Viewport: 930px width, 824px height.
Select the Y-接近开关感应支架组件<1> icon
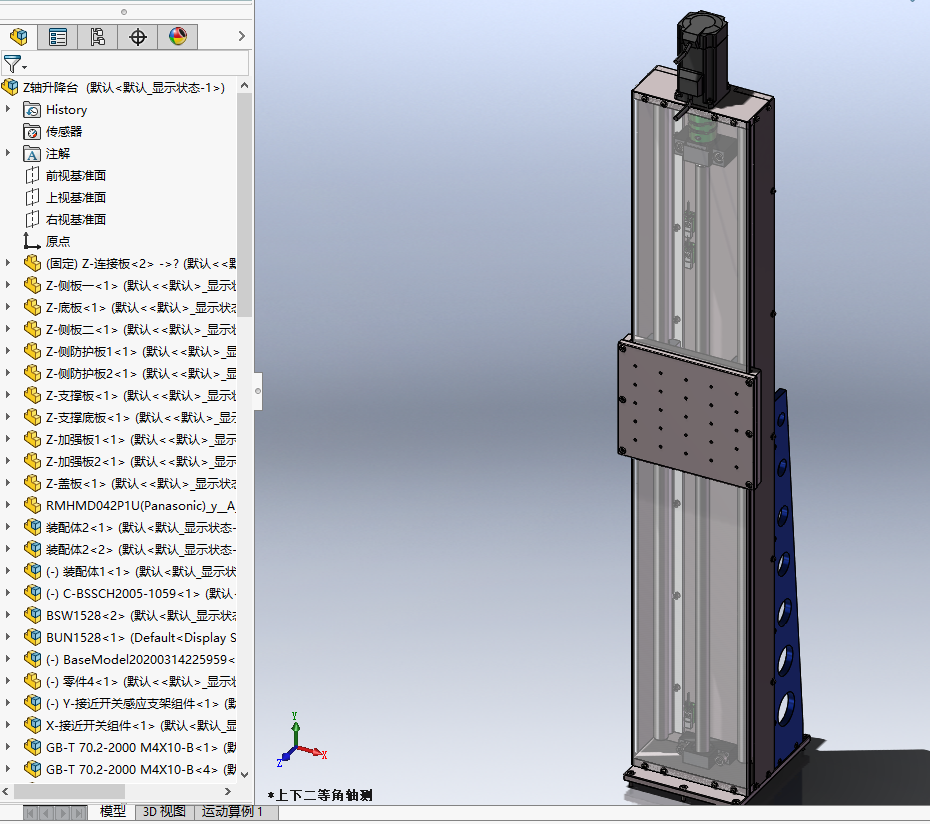pyautogui.click(x=32, y=702)
